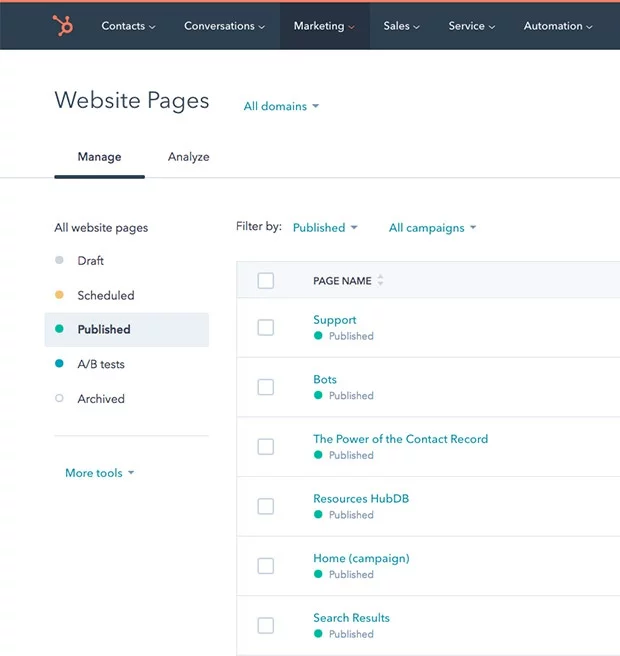Open the Published filter dropdown

pyautogui.click(x=325, y=228)
